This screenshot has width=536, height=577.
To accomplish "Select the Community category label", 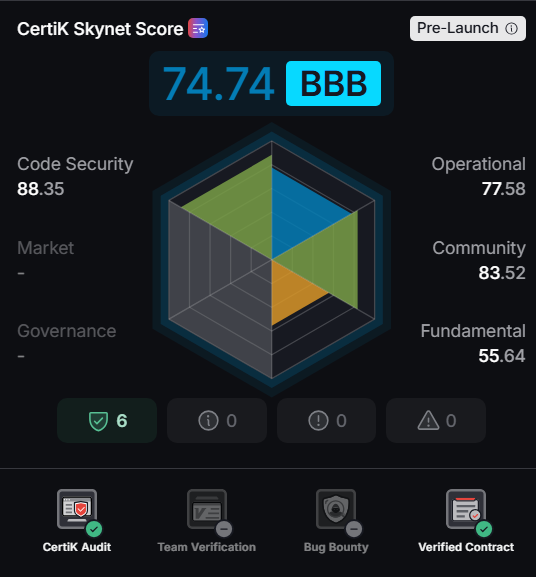I will pos(479,248).
